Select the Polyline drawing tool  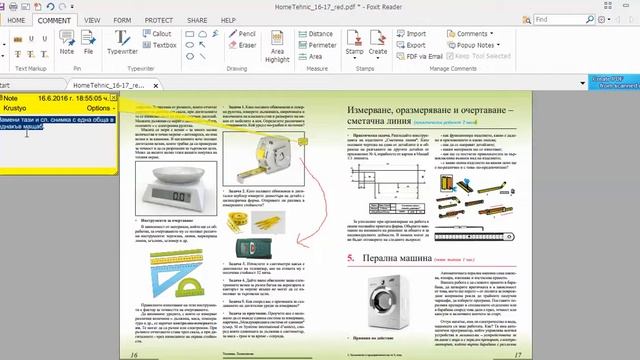click(x=216, y=34)
